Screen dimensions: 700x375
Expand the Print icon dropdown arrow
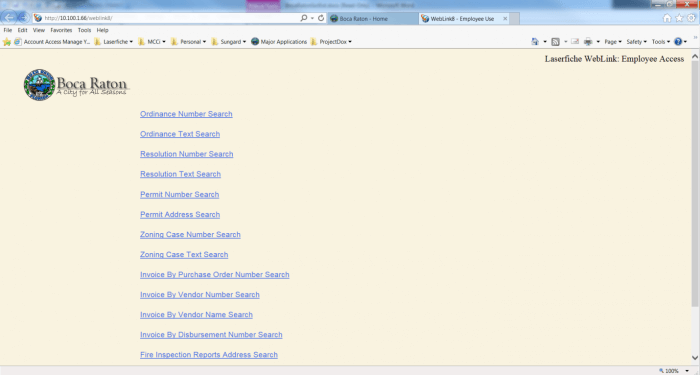598,42
